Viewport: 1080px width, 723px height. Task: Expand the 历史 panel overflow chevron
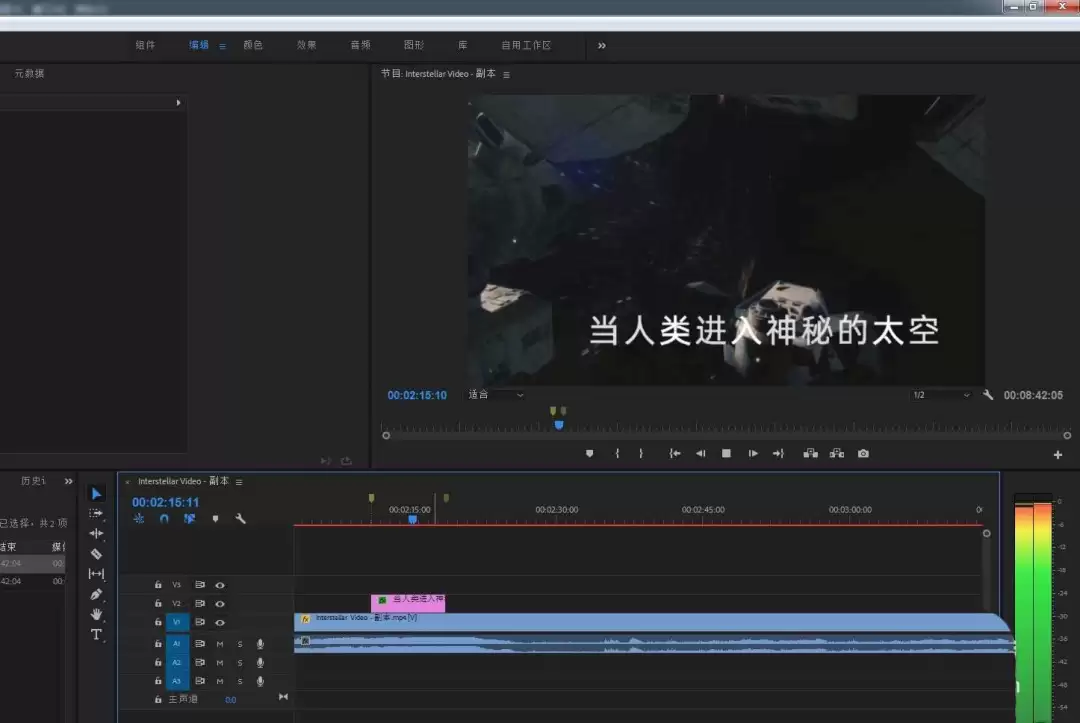click(68, 481)
